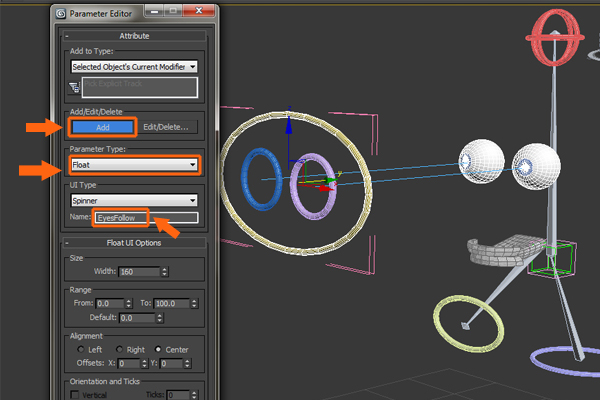The width and height of the screenshot is (600, 400).
Task: Select Right alignment radio button
Action: 119,349
